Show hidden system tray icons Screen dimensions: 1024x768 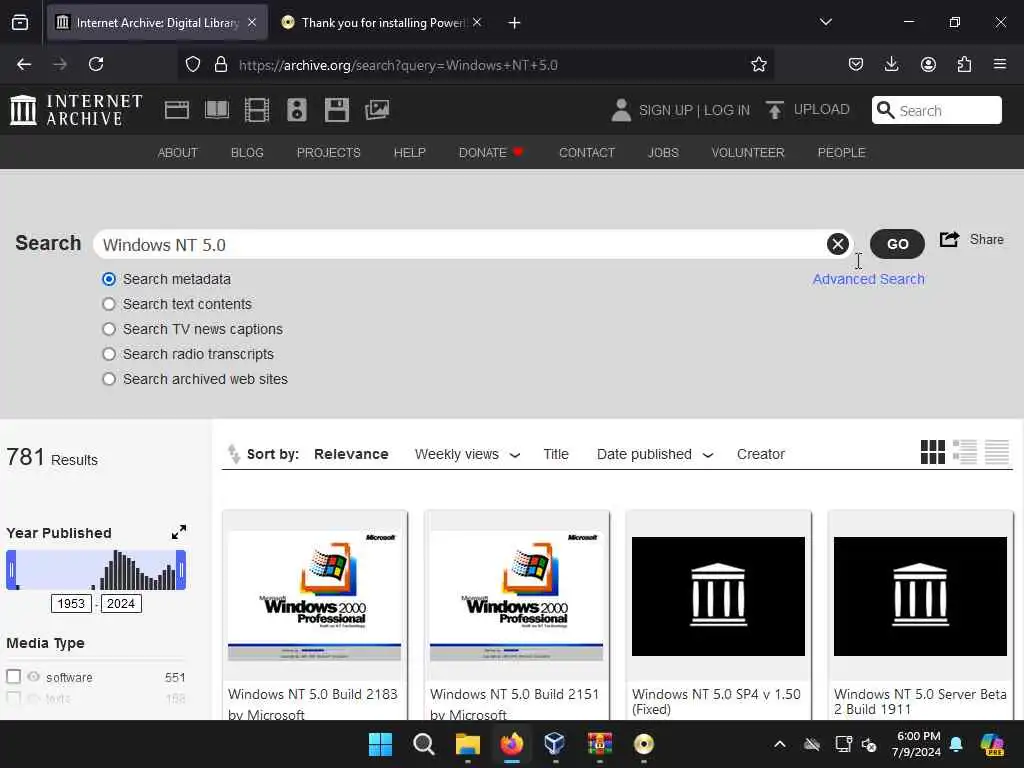coord(780,744)
